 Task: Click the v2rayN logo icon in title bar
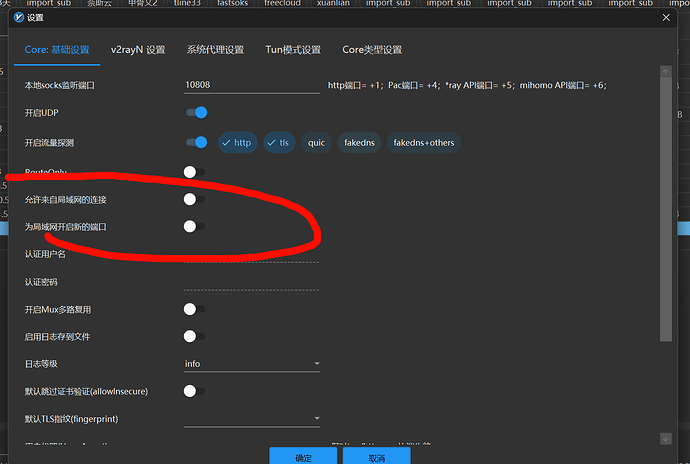click(x=18, y=17)
